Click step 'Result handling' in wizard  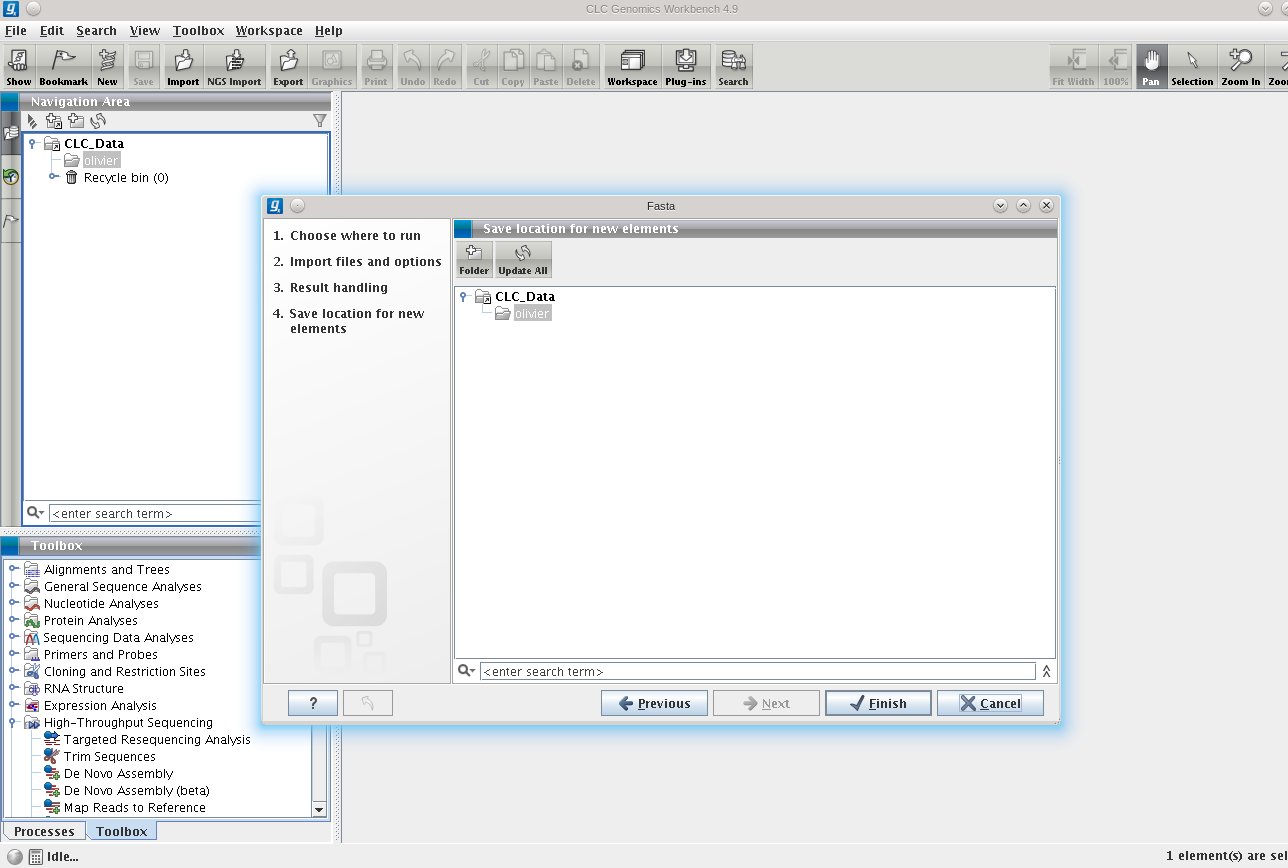point(331,288)
